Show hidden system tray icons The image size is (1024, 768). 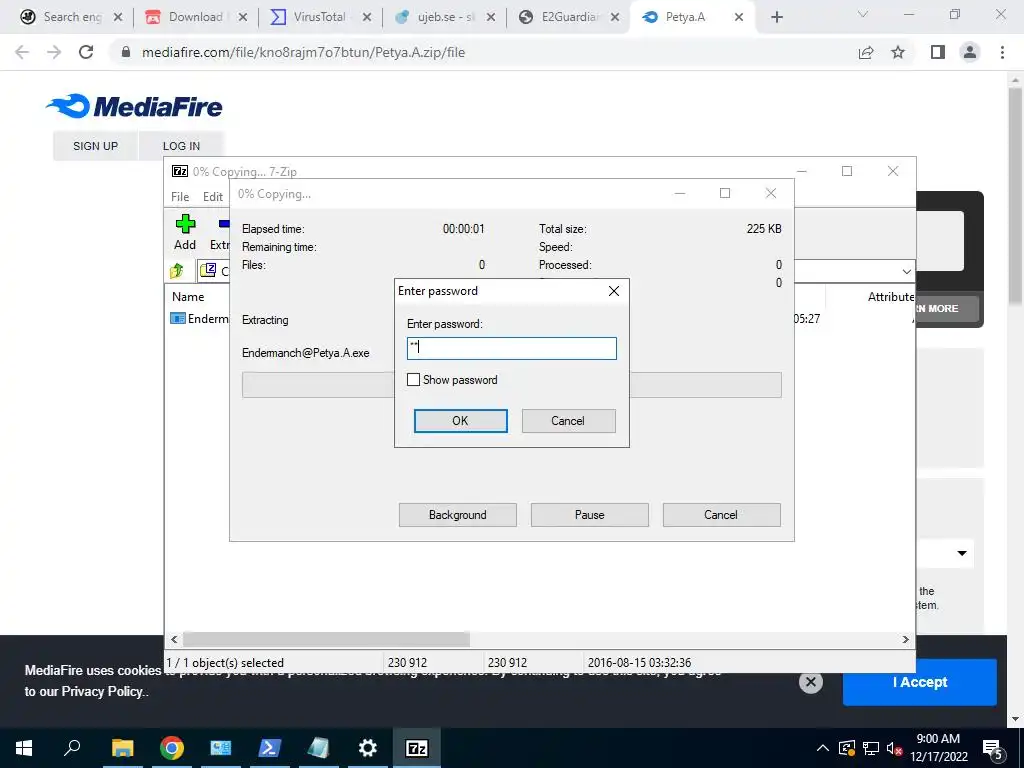coord(823,748)
